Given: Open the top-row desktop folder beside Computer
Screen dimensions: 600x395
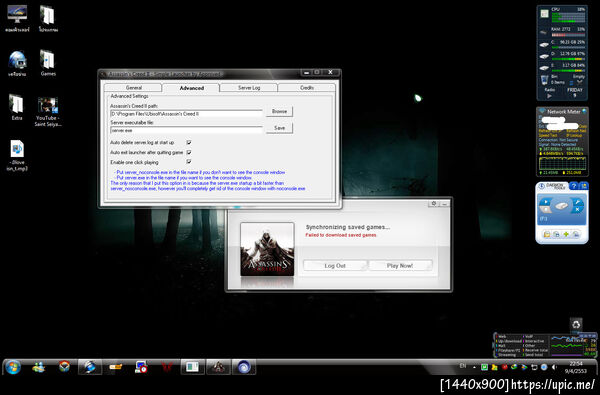Looking at the screenshot, I should coord(48,18).
